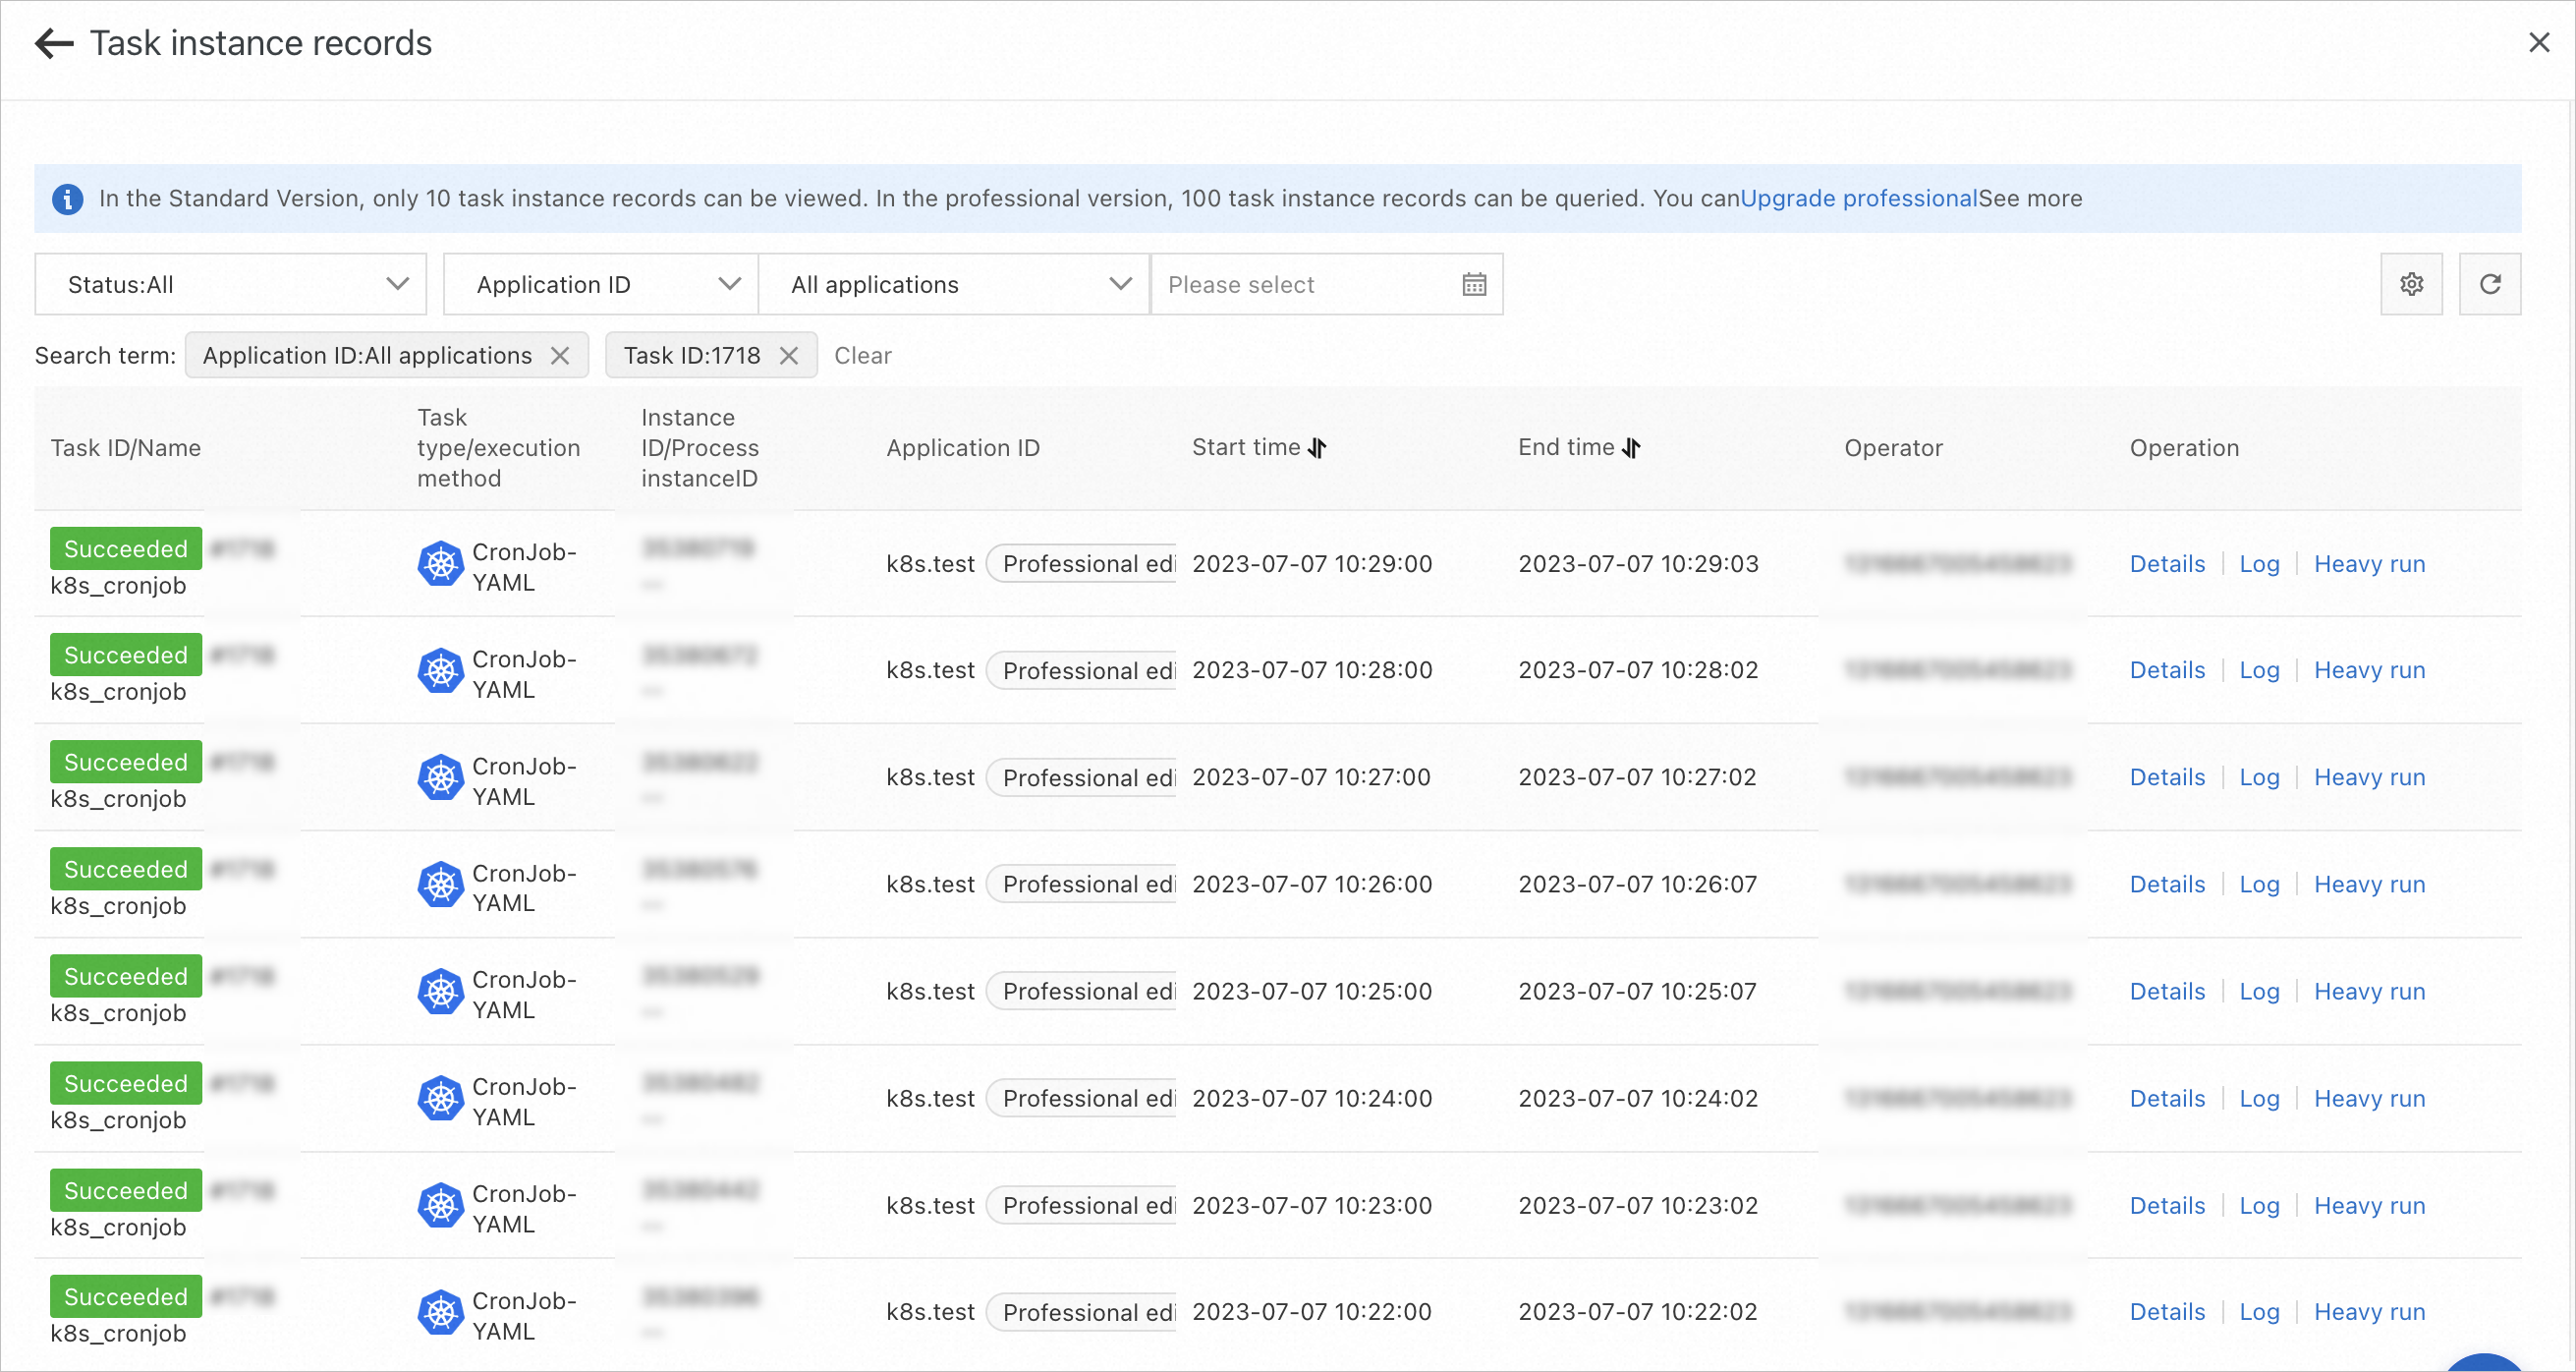View Log for the 10:23:00 instance

click(x=2259, y=1205)
